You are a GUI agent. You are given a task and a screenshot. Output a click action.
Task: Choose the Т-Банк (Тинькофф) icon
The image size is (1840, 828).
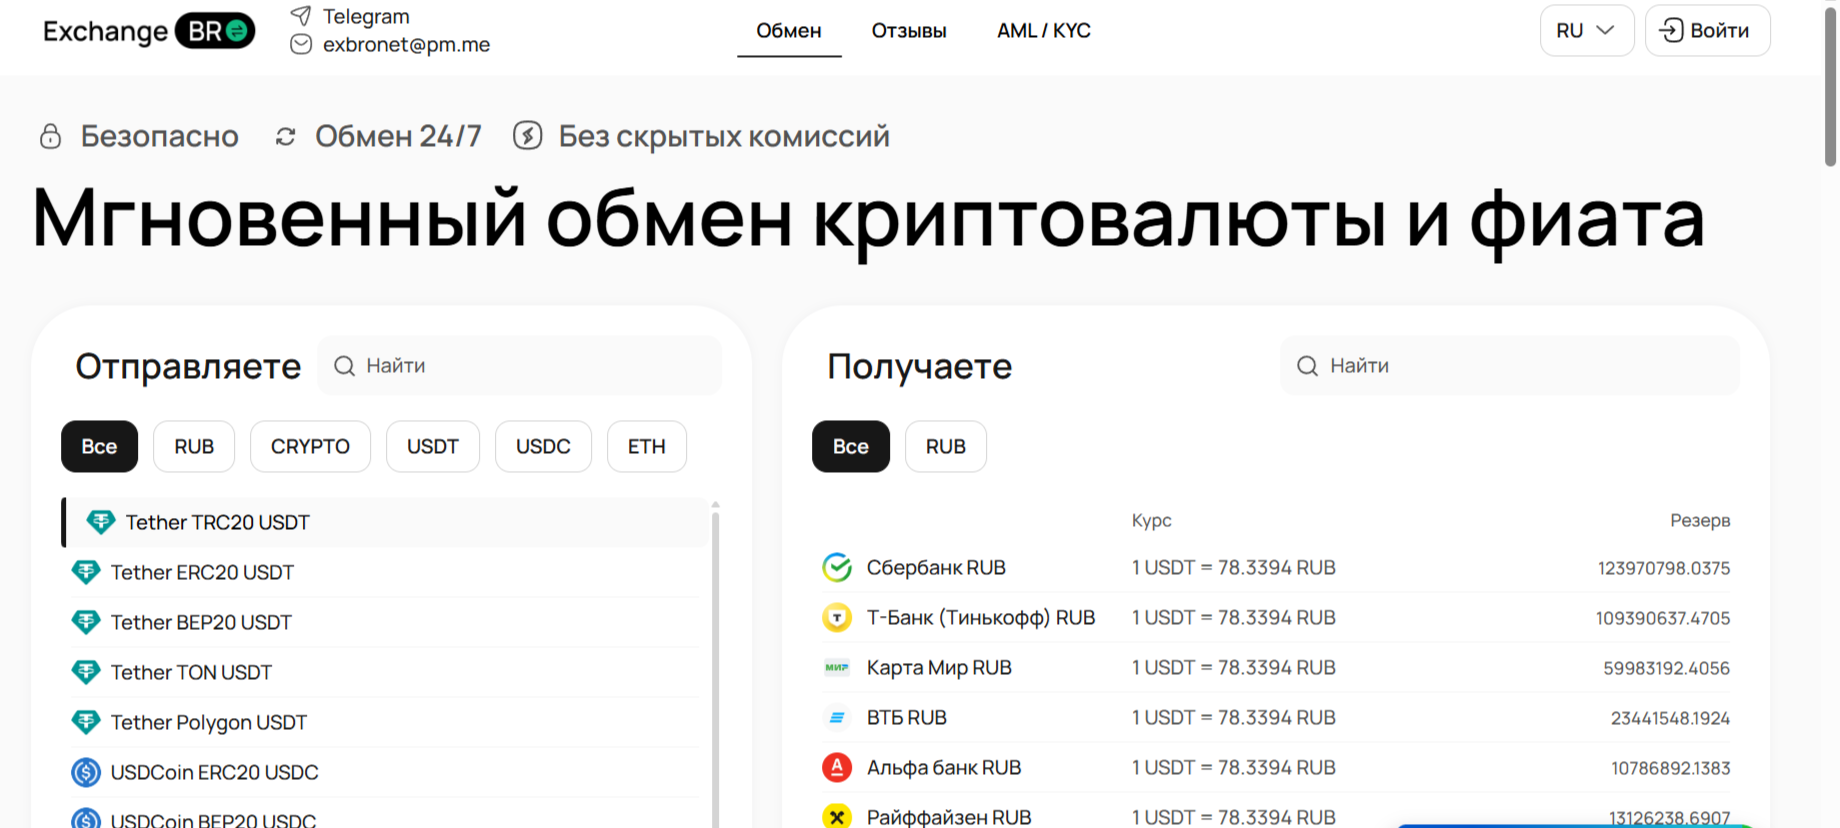point(837,617)
